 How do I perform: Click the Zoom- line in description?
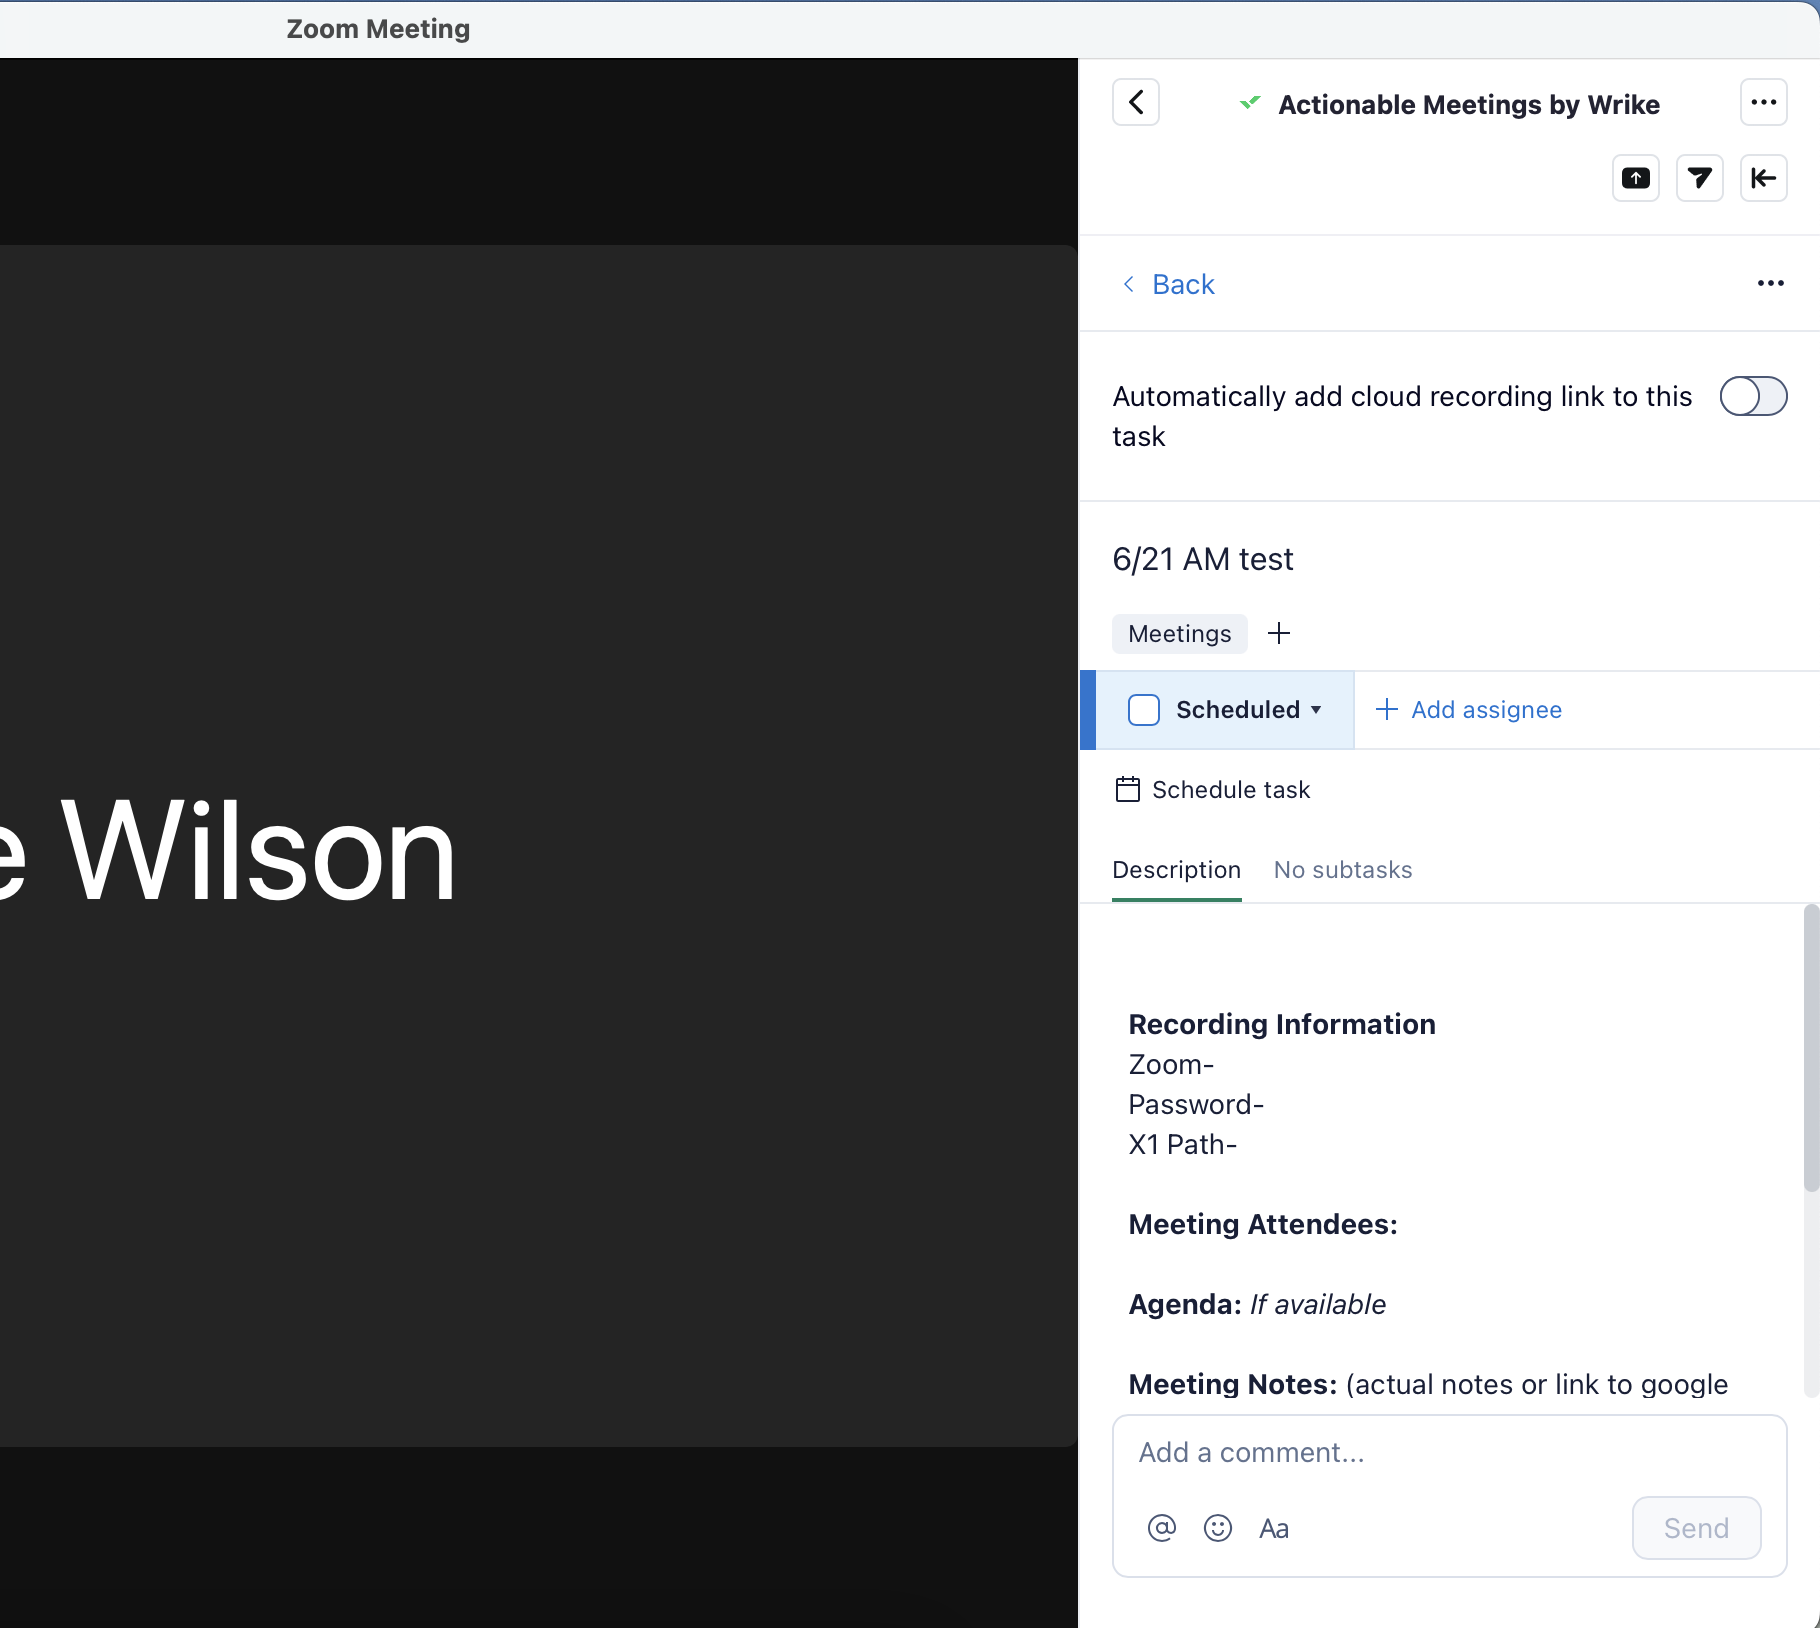[x=1171, y=1065]
